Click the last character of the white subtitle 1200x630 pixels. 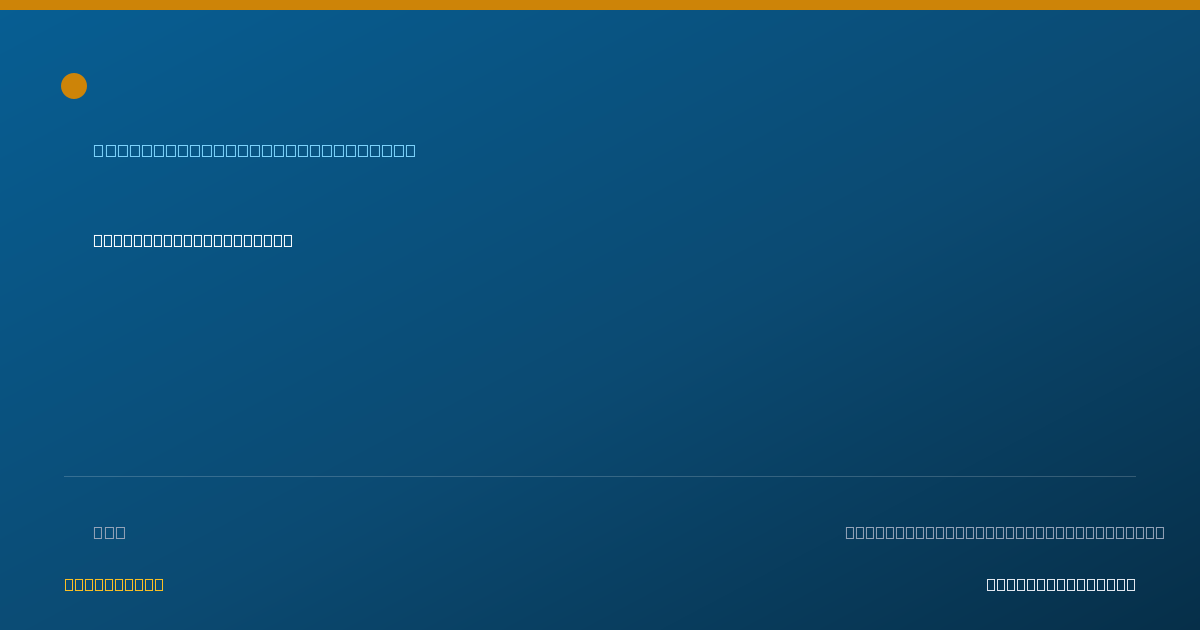(x=288, y=240)
